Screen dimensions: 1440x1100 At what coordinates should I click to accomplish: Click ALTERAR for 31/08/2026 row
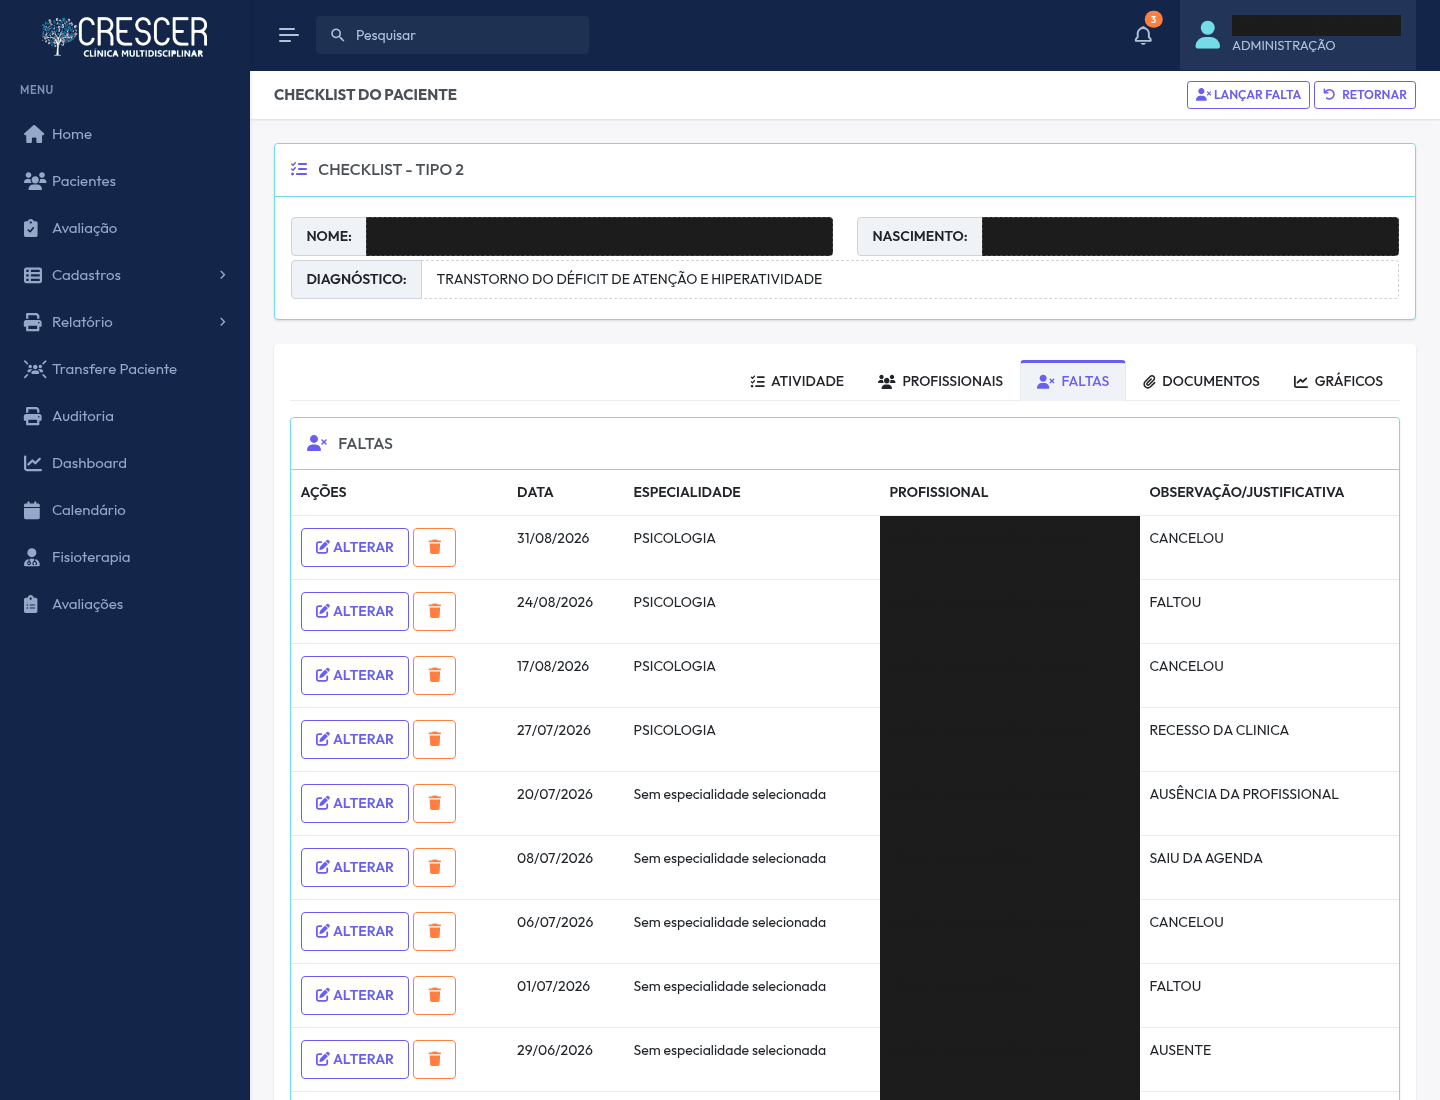tap(355, 547)
